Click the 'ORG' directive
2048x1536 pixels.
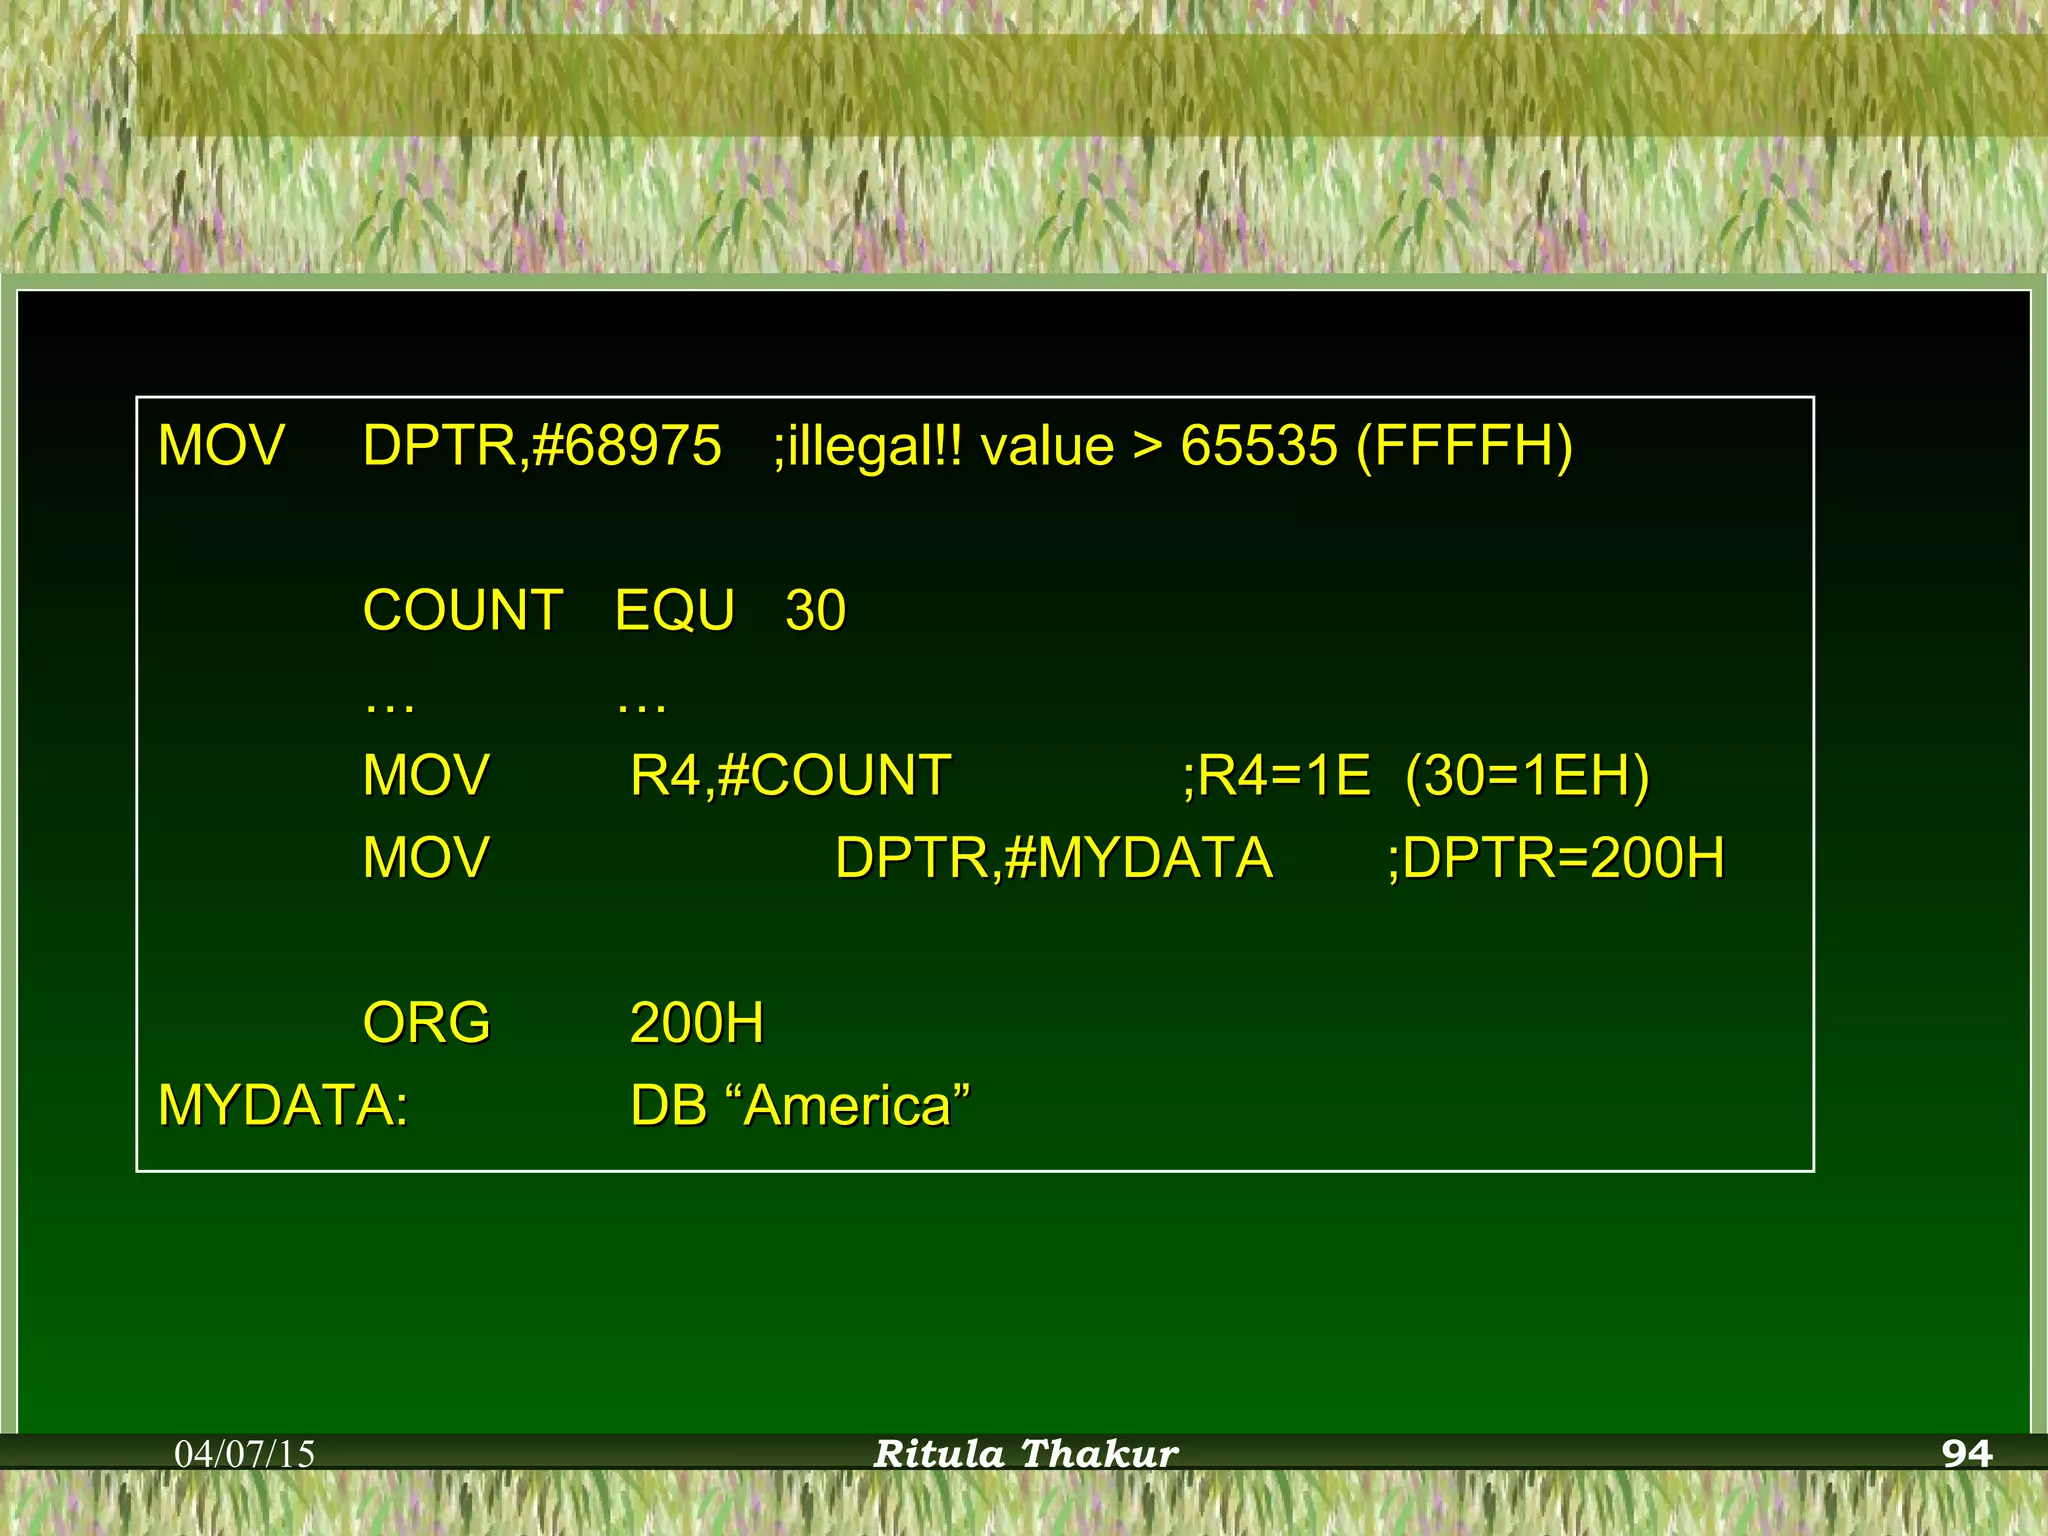427,1023
